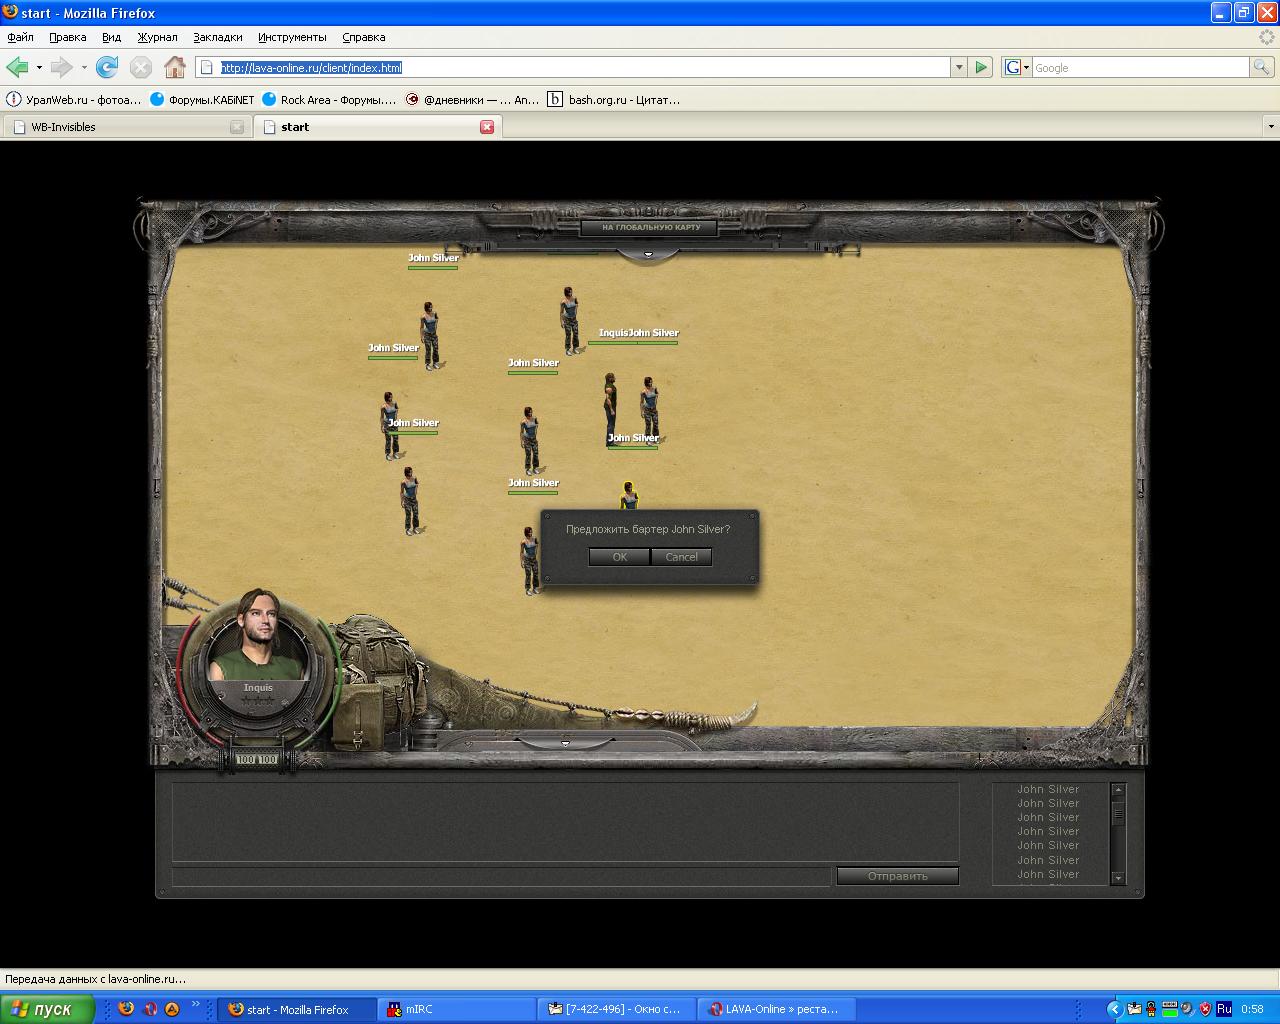
Task: Click the player list scrollbar thumb
Action: click(1118, 814)
